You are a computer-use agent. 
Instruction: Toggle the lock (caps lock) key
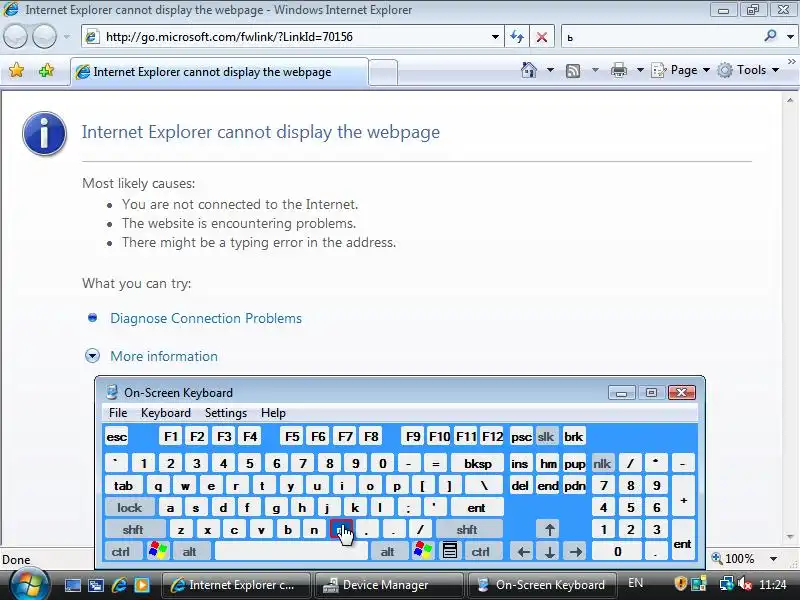(x=130, y=507)
